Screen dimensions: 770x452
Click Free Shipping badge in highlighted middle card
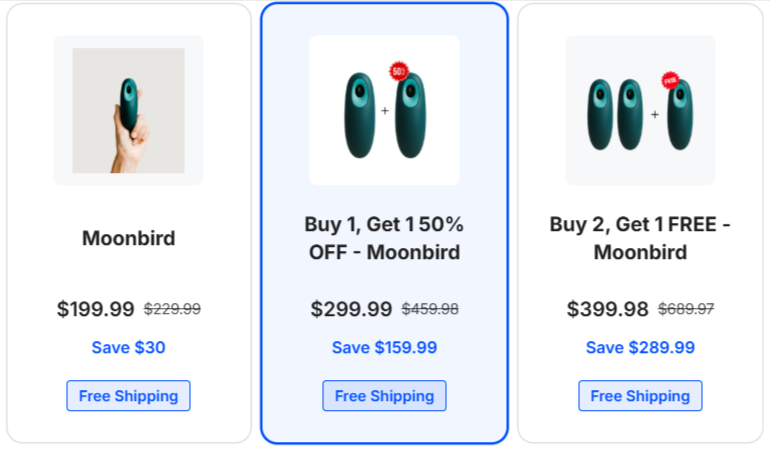384,396
